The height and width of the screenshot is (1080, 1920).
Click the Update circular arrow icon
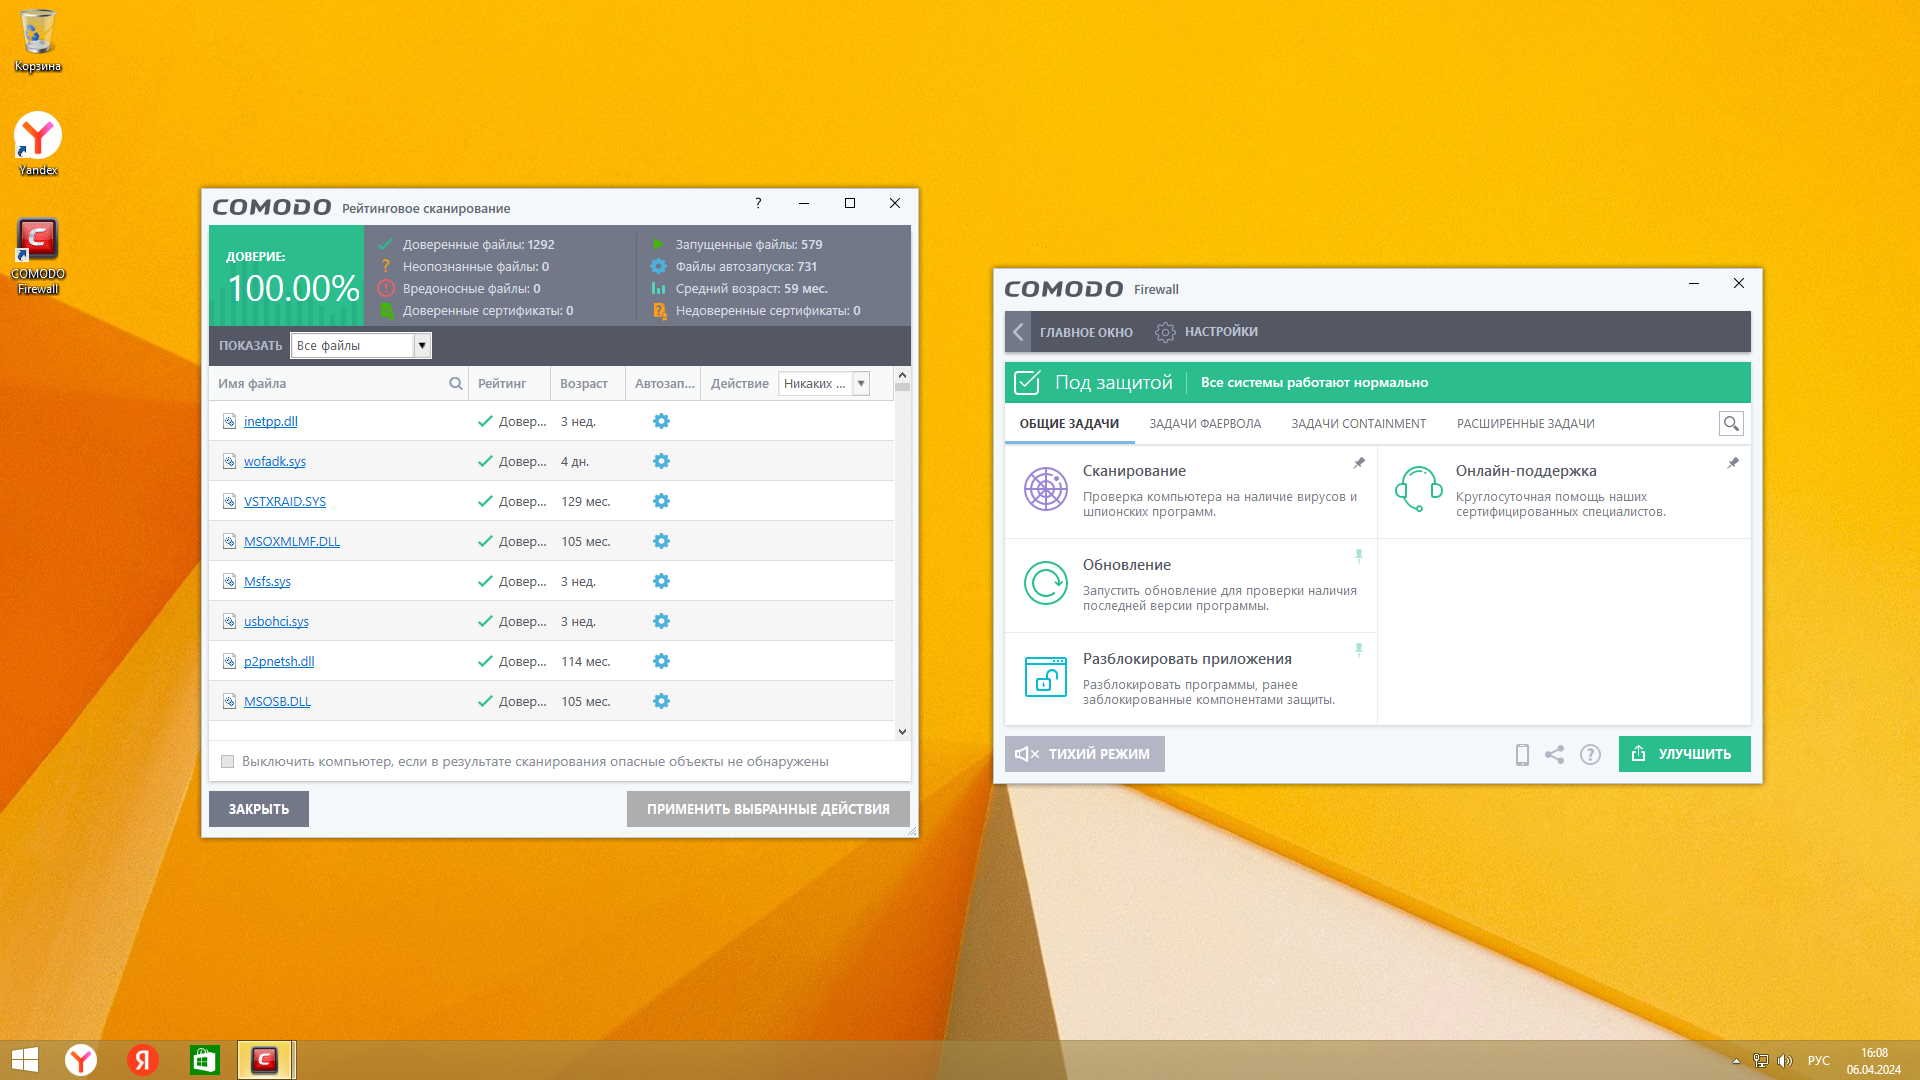1045,583
